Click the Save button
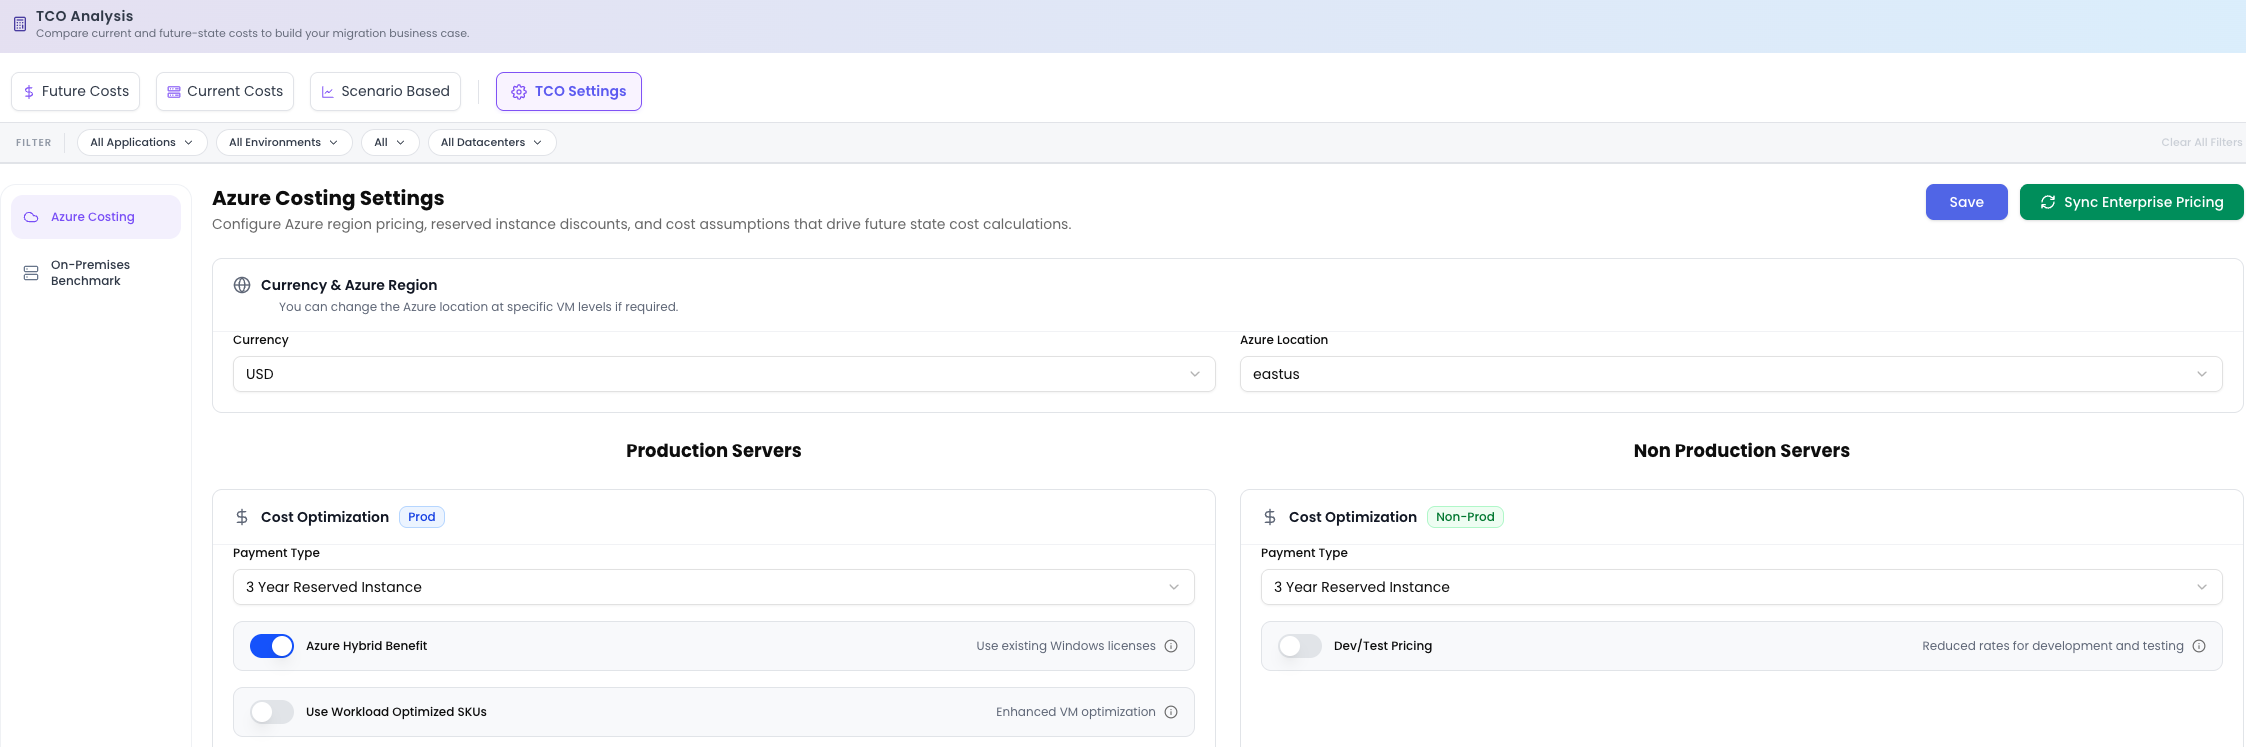The width and height of the screenshot is (2246, 747). pos(1967,202)
